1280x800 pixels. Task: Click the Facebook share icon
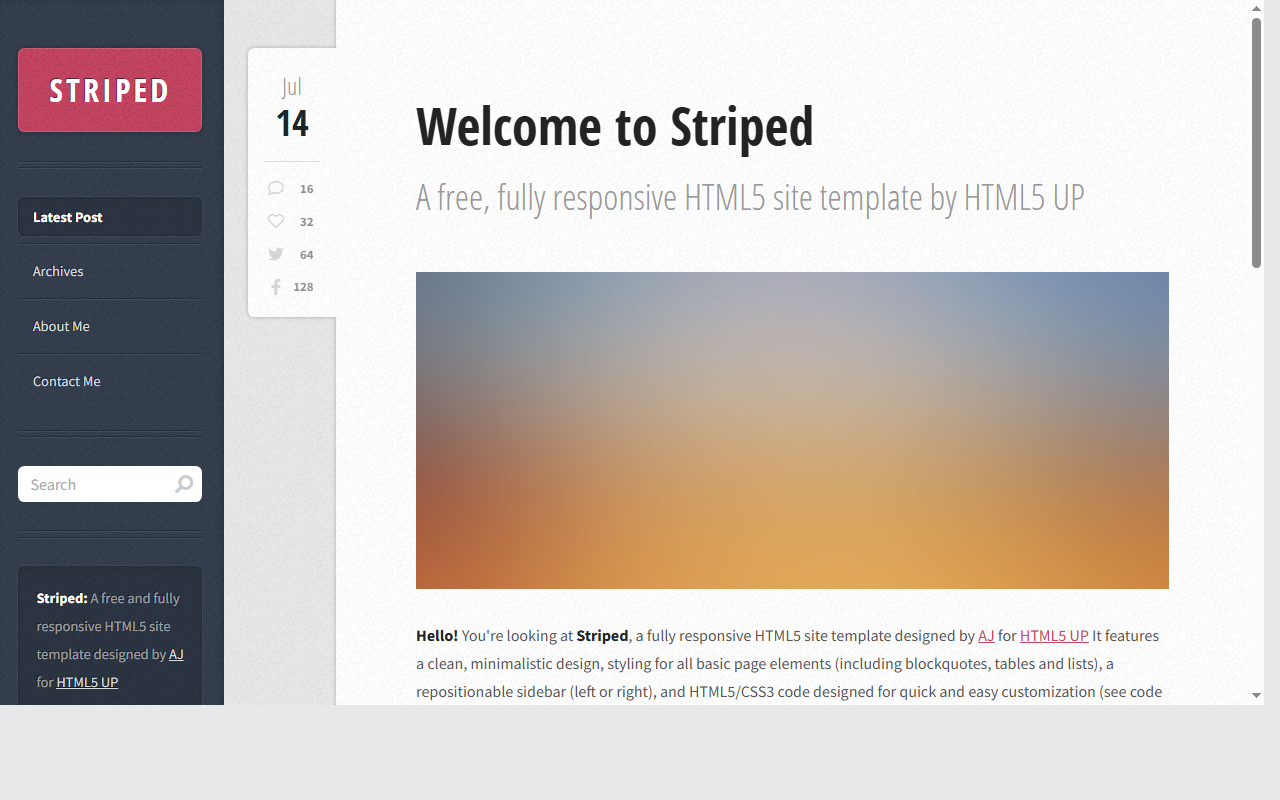tap(276, 287)
